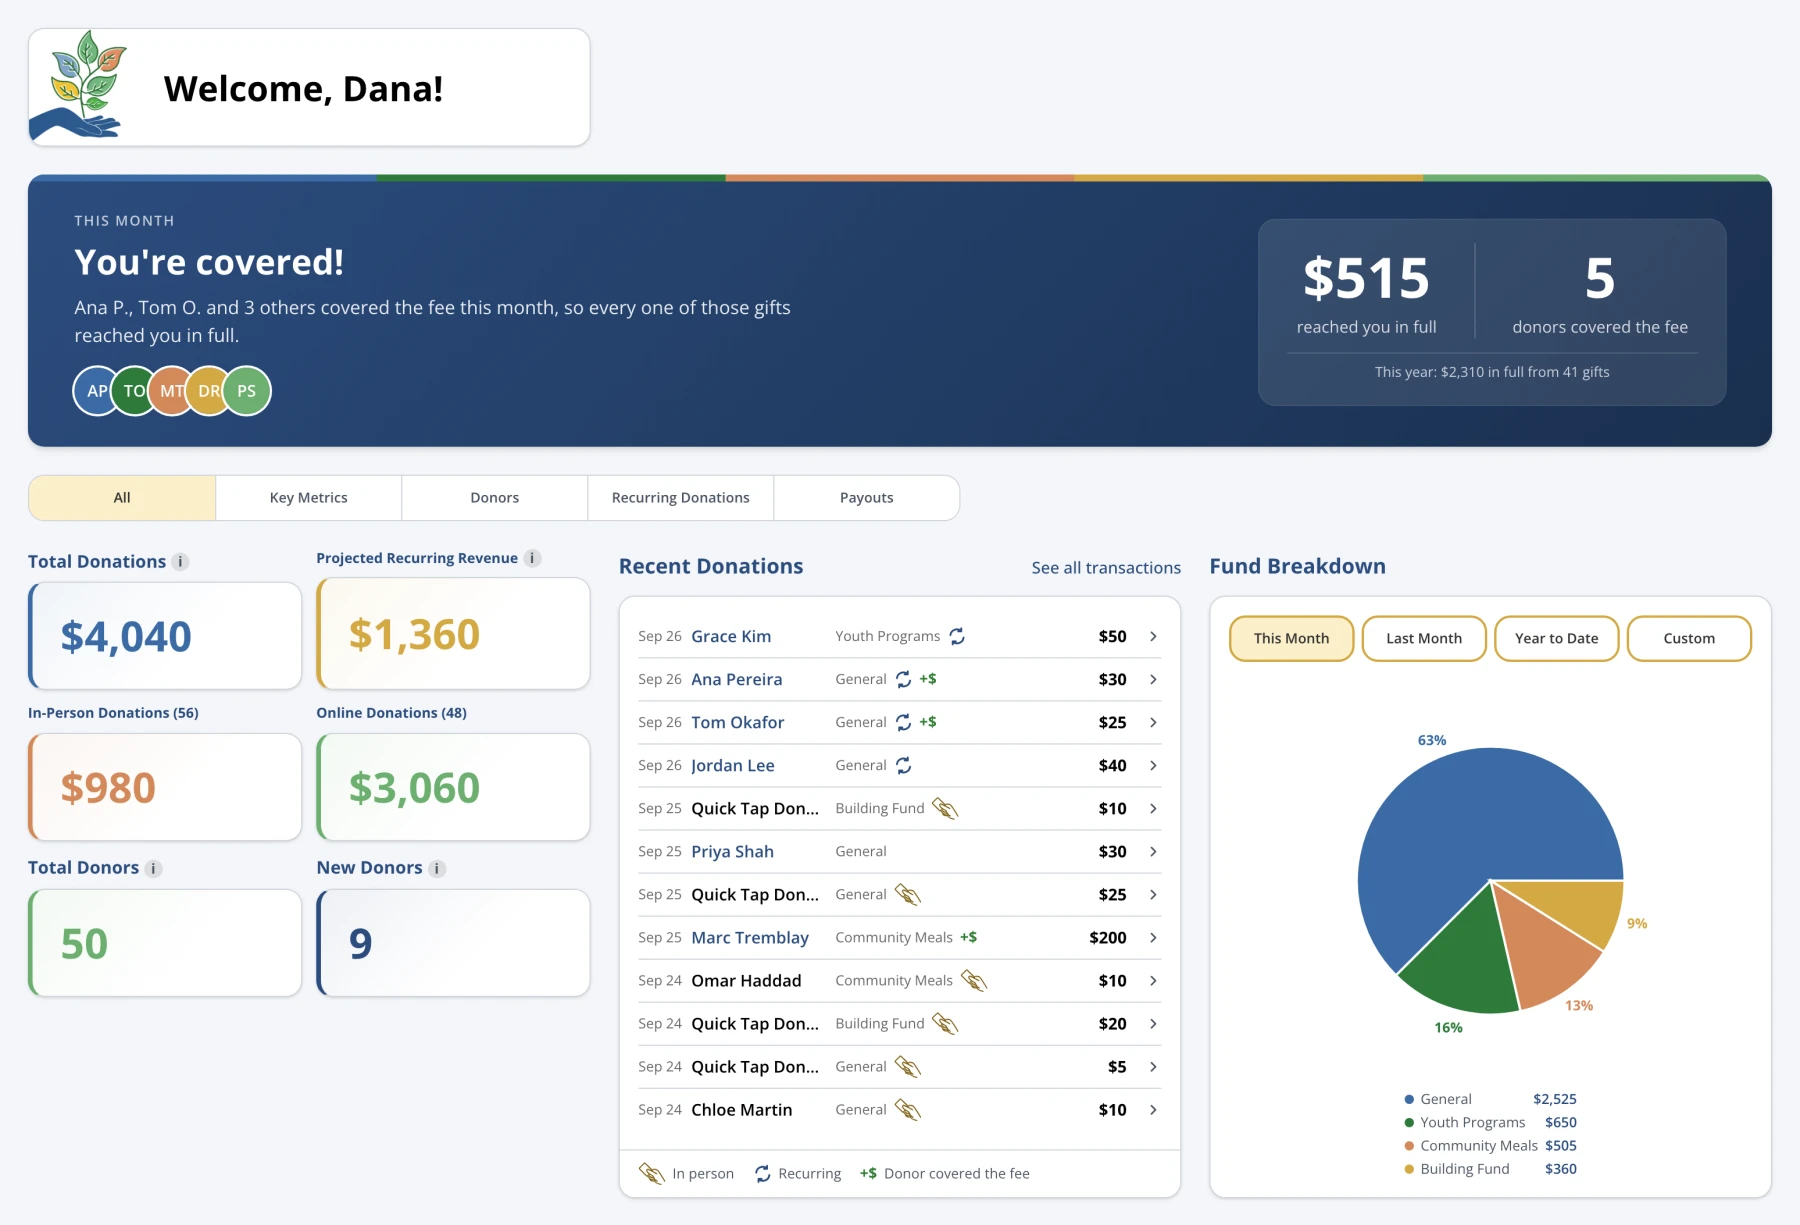Select the Last Month fund period
This screenshot has width=1800, height=1225.
[1424, 638]
